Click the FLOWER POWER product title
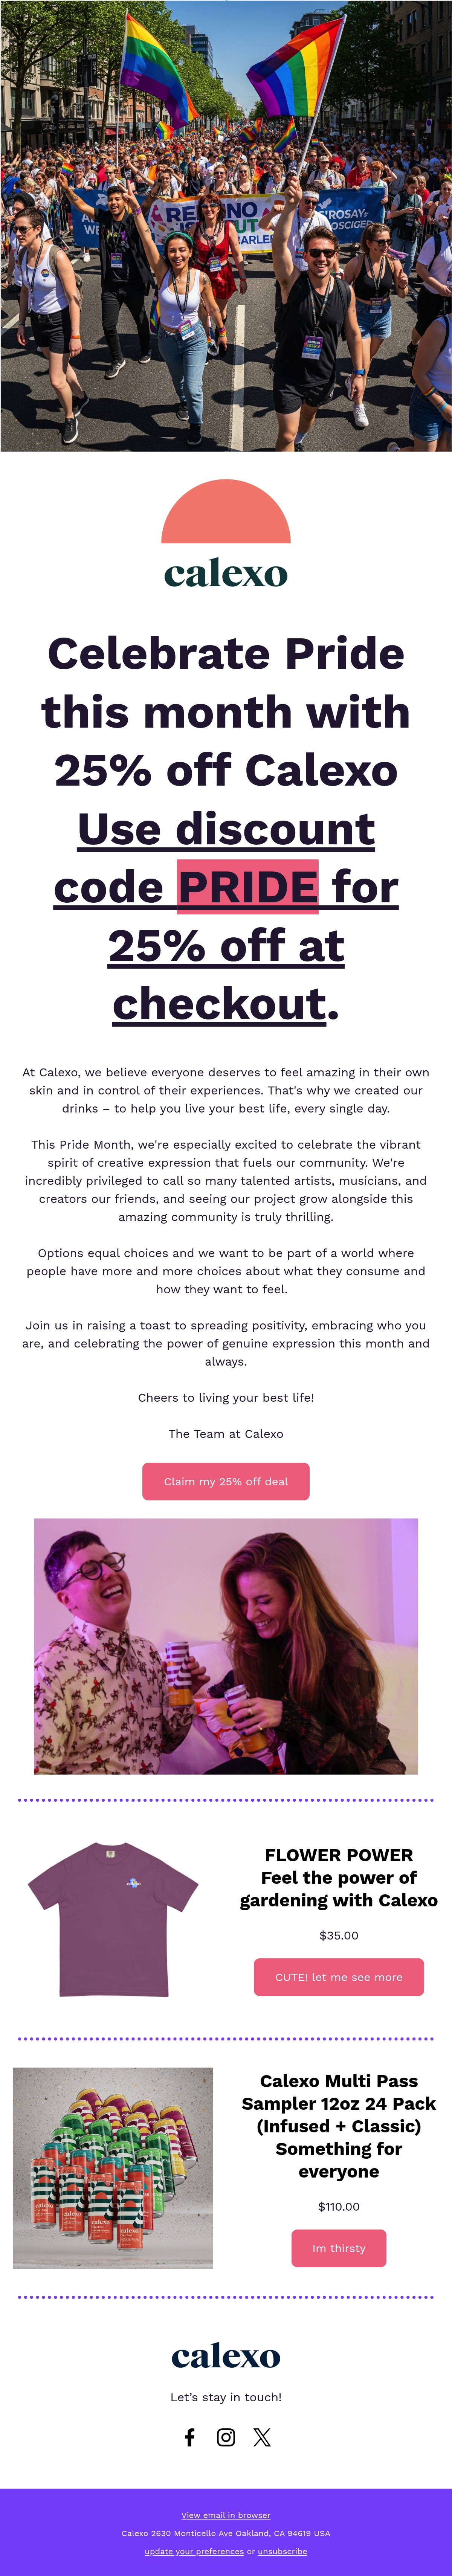This screenshot has height=2576, width=452. tap(339, 1854)
